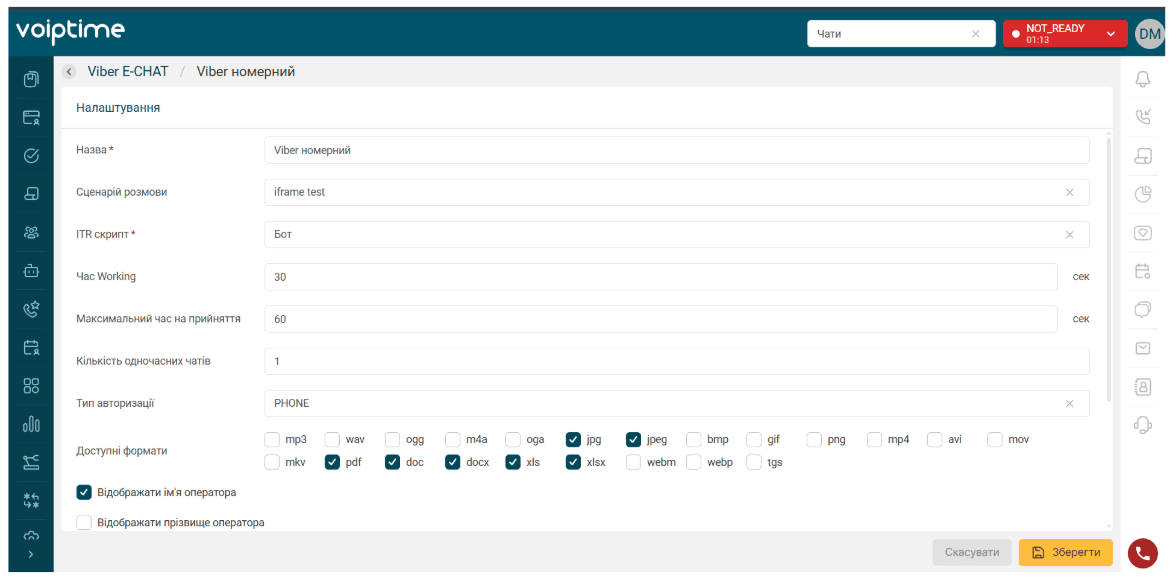Image resolution: width=1173 pixels, height=582 pixels.
Task: Click the red phone dialer button
Action: point(1142,553)
